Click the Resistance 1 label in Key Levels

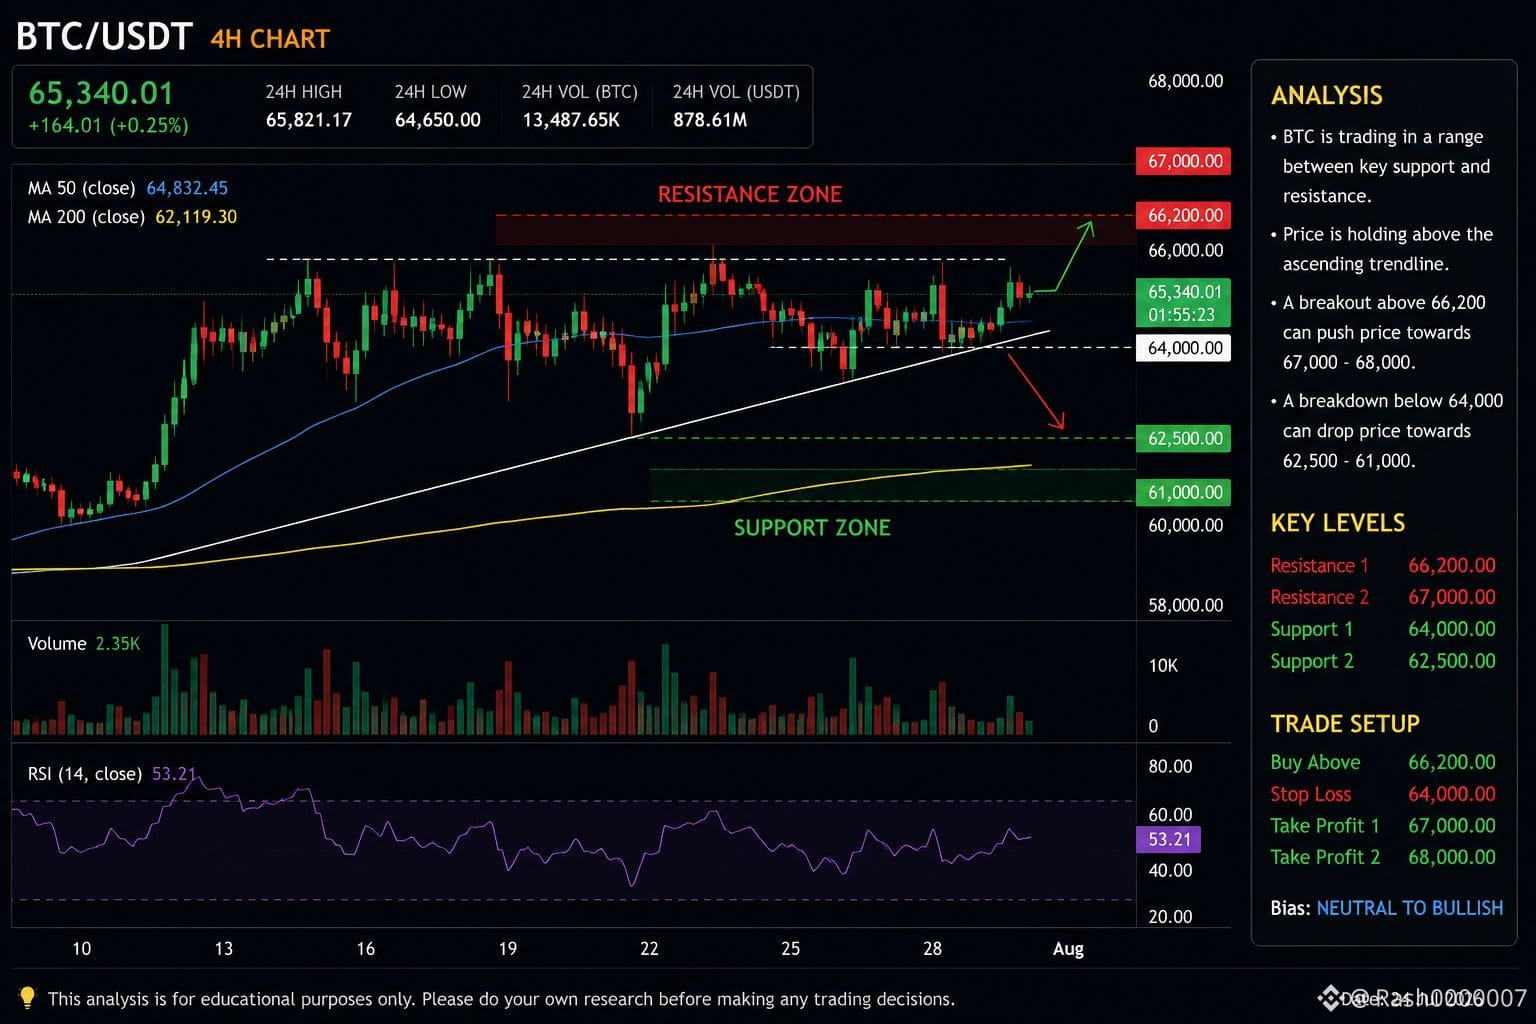coord(1319,566)
